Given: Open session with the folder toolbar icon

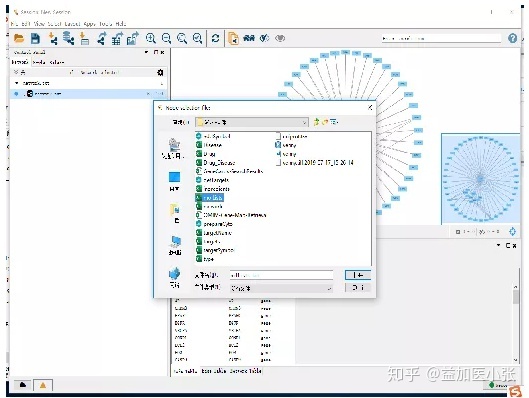Looking at the screenshot, I should point(19,38).
